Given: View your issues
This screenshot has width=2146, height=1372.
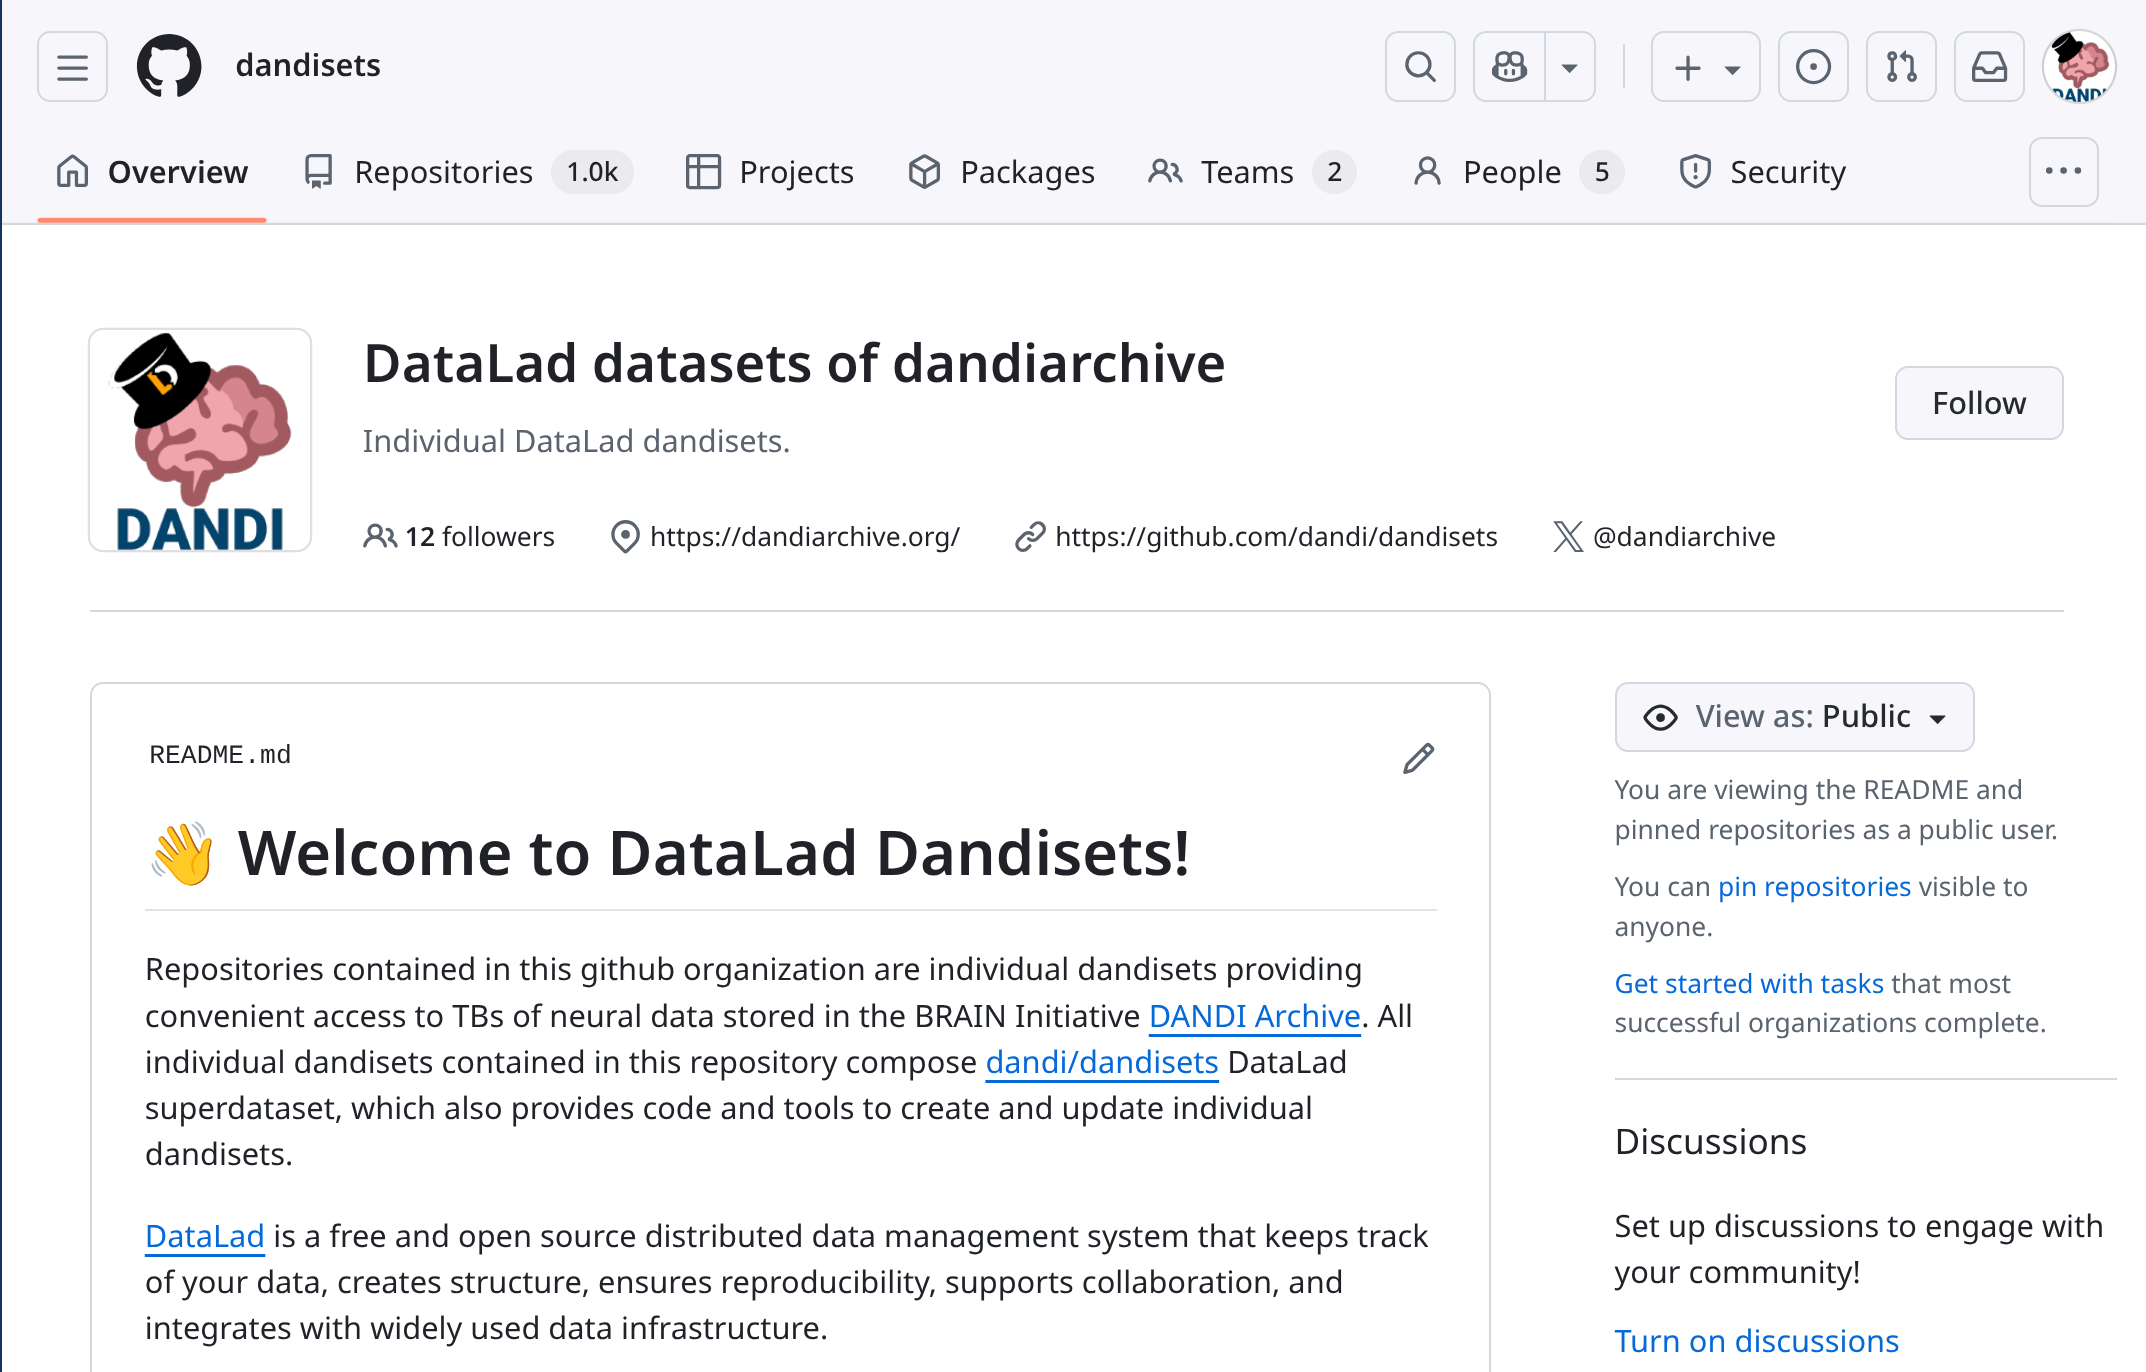Looking at the screenshot, I should pos(1813,66).
